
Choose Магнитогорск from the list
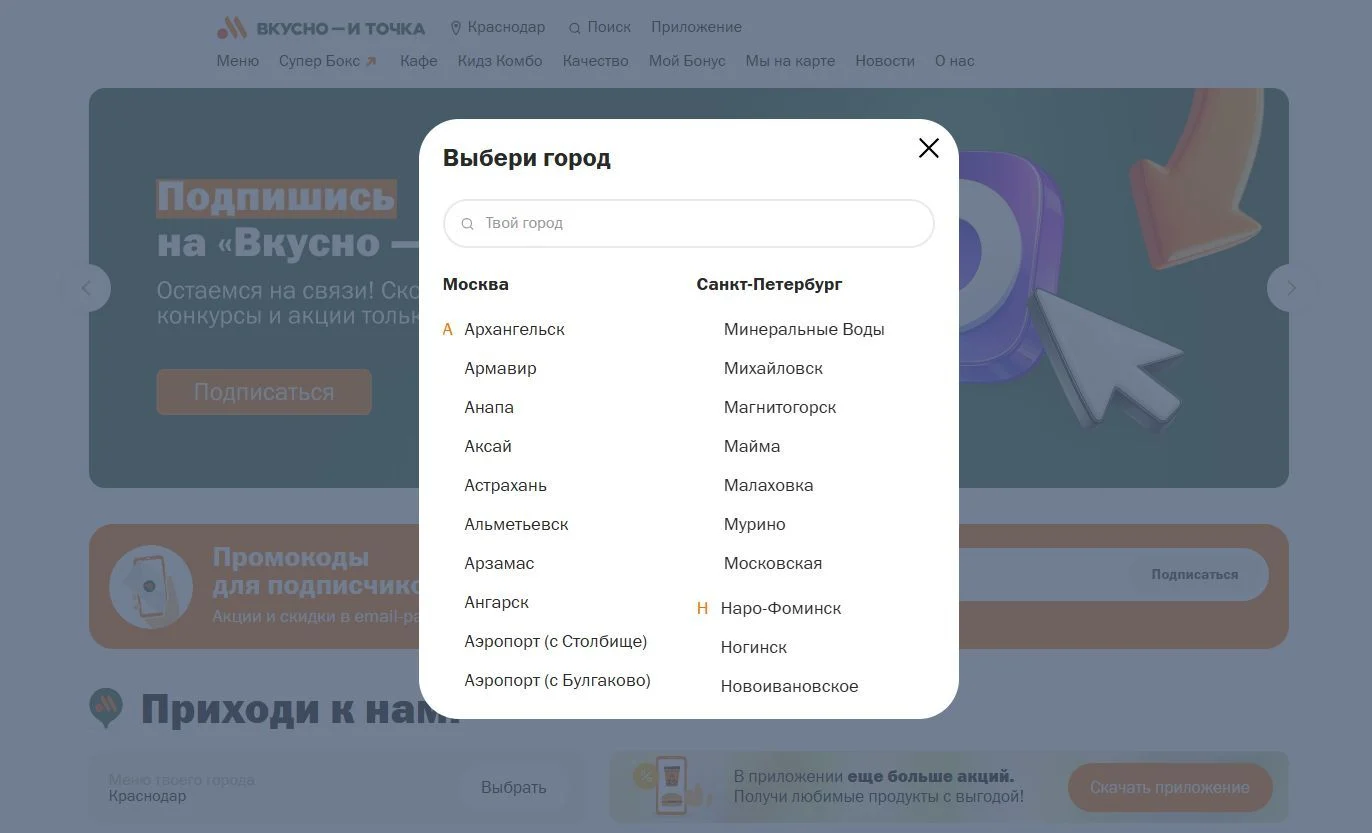[x=780, y=407]
